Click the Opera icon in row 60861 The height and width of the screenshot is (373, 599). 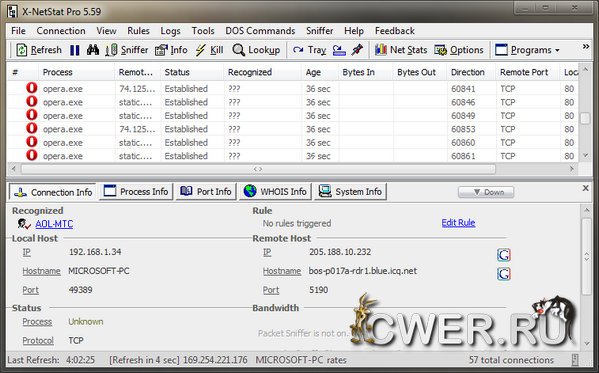[x=32, y=155]
